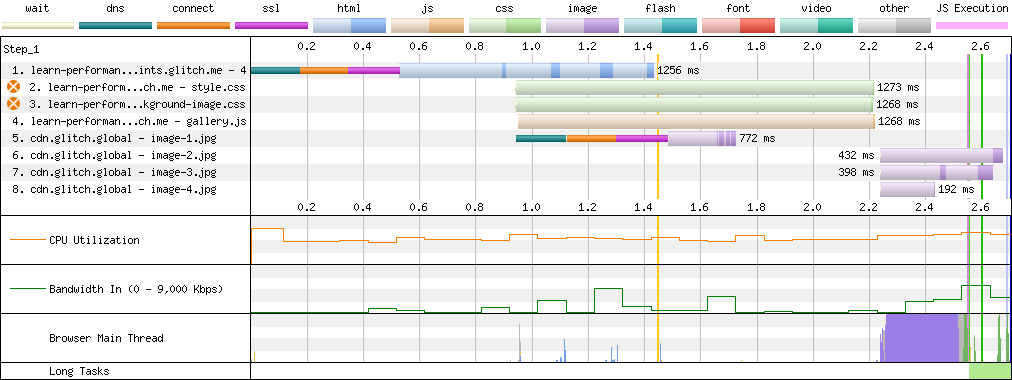1012x380 pixels.
Task: Click the purple image-2.jpg download bar
Action: pos(942,155)
